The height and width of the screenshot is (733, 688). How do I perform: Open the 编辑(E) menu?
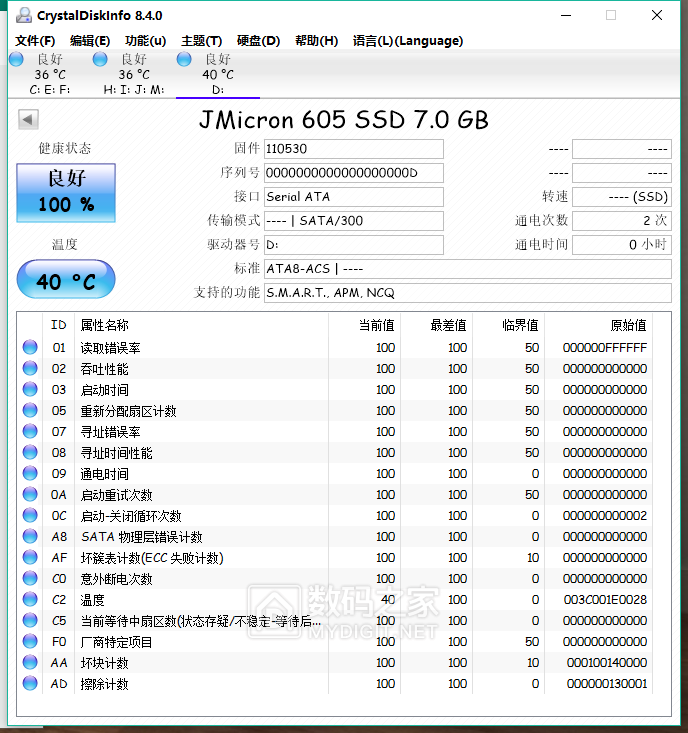tap(90, 41)
